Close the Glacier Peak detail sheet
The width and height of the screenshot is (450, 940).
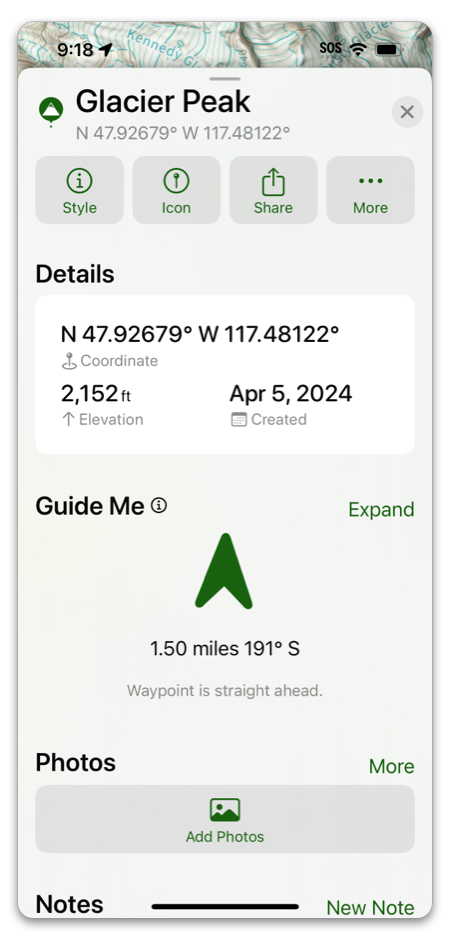coord(407,112)
